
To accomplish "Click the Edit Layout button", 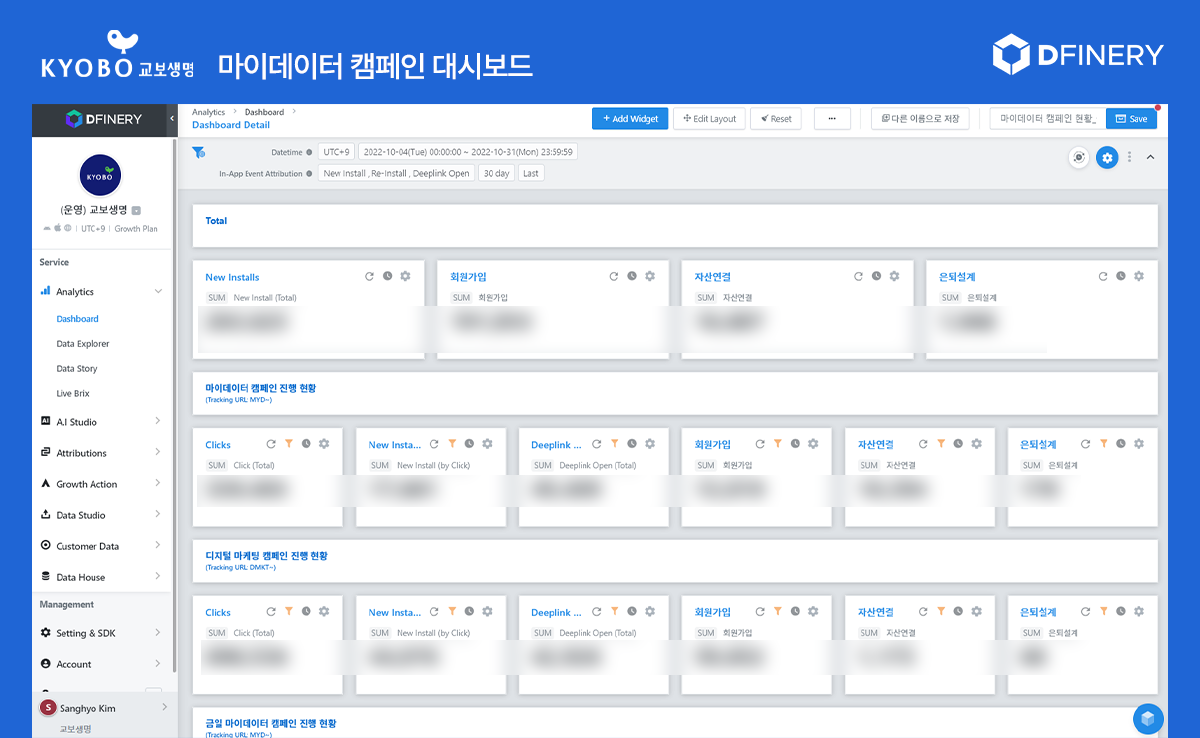I will click(x=709, y=118).
